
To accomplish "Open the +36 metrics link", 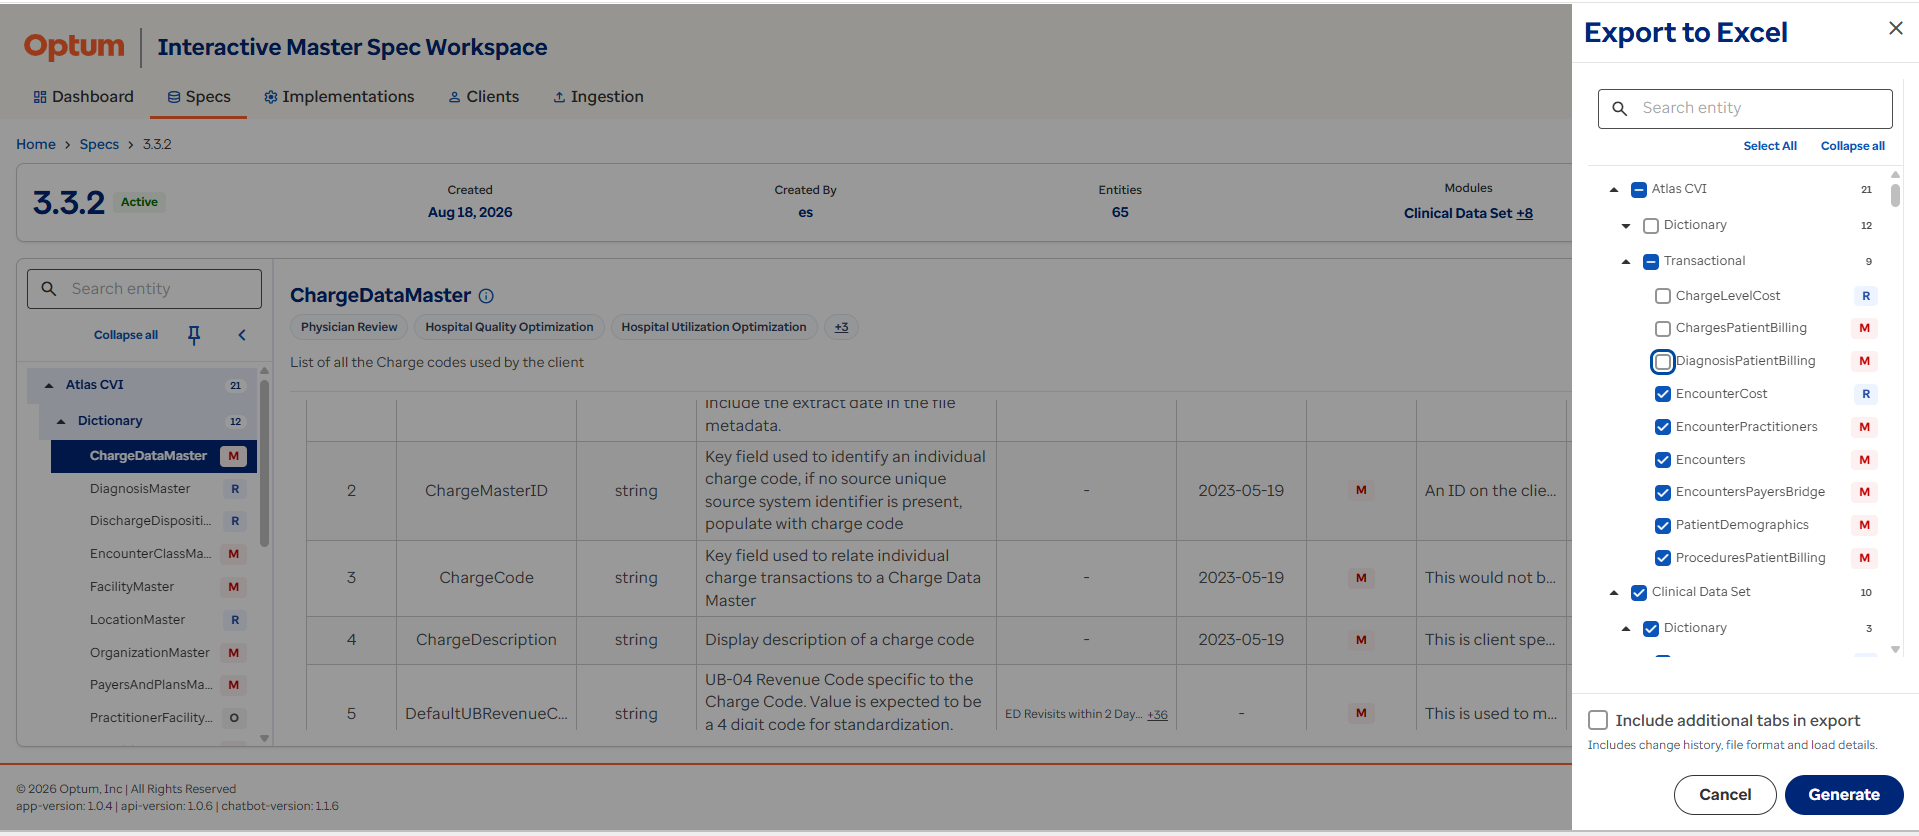I will tap(1157, 715).
